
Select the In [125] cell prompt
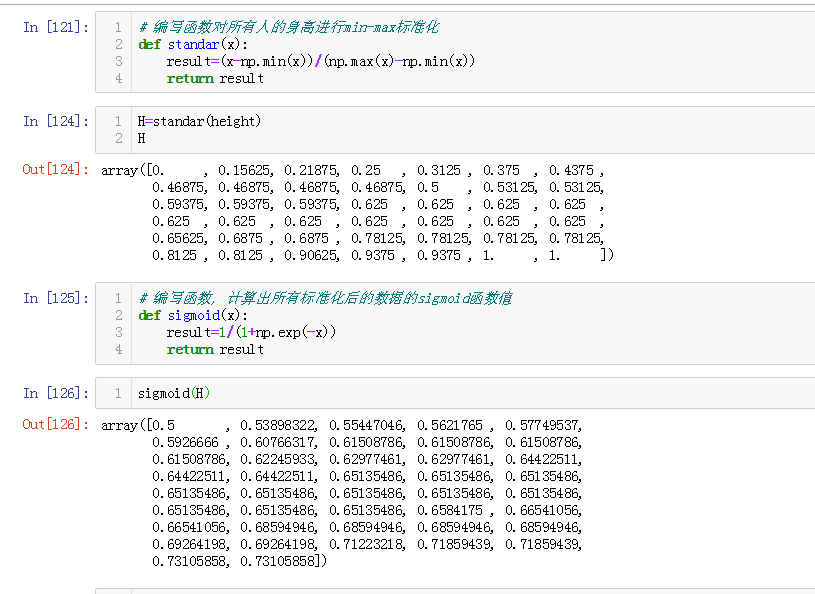pyautogui.click(x=55, y=298)
